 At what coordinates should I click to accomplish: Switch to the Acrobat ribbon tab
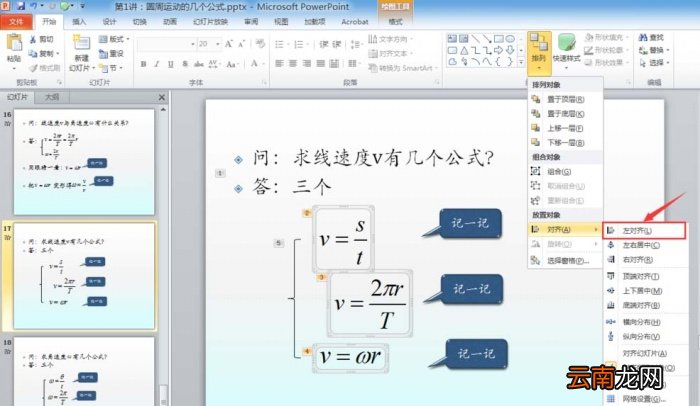coord(355,21)
